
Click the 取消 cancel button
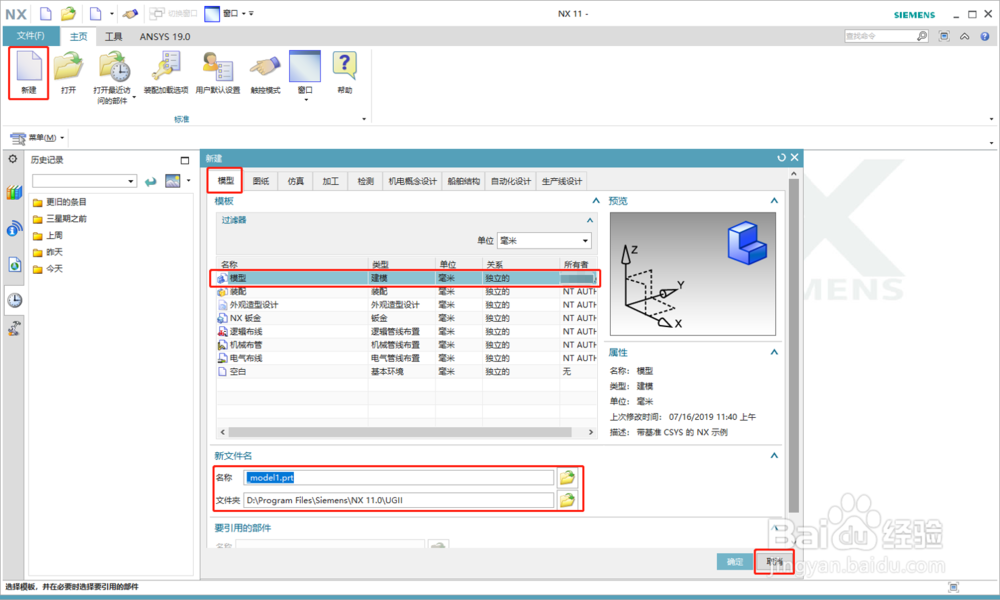(x=774, y=562)
